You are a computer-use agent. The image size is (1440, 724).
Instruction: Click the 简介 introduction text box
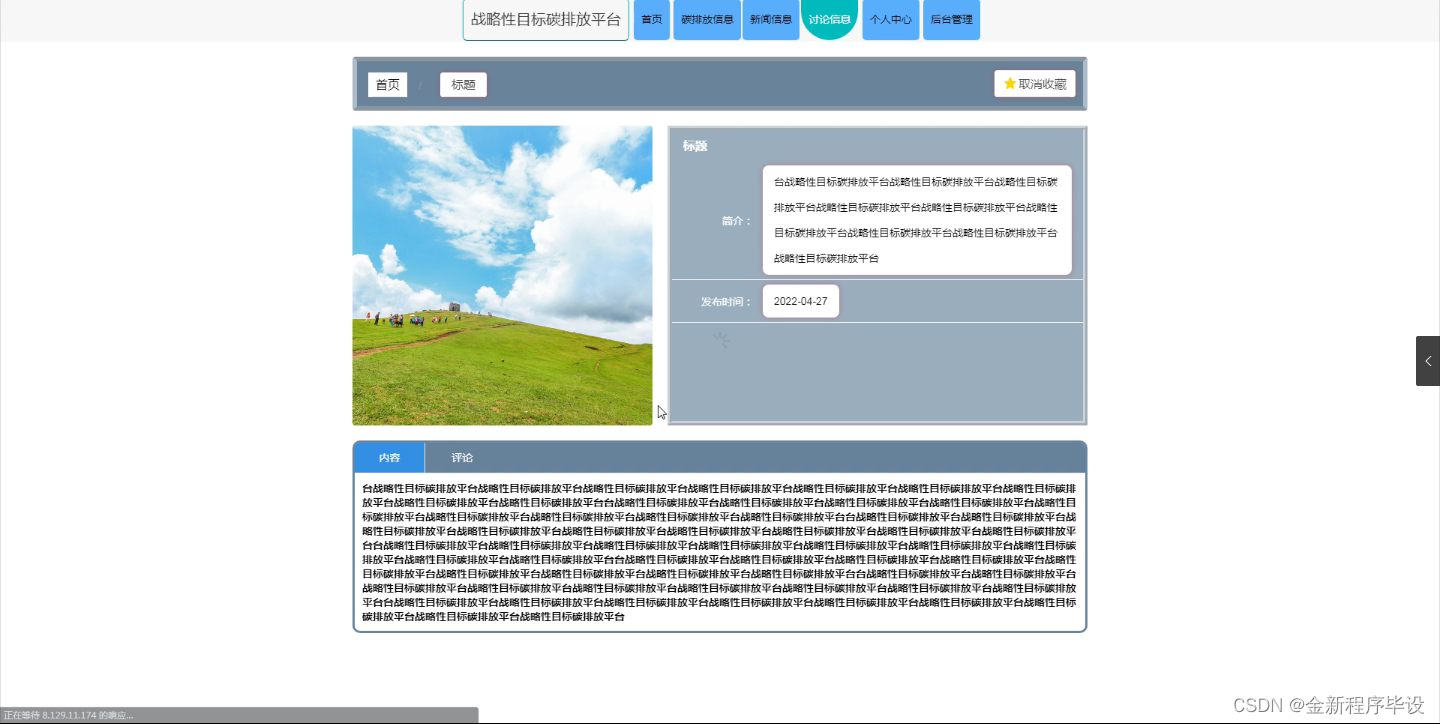(916, 219)
